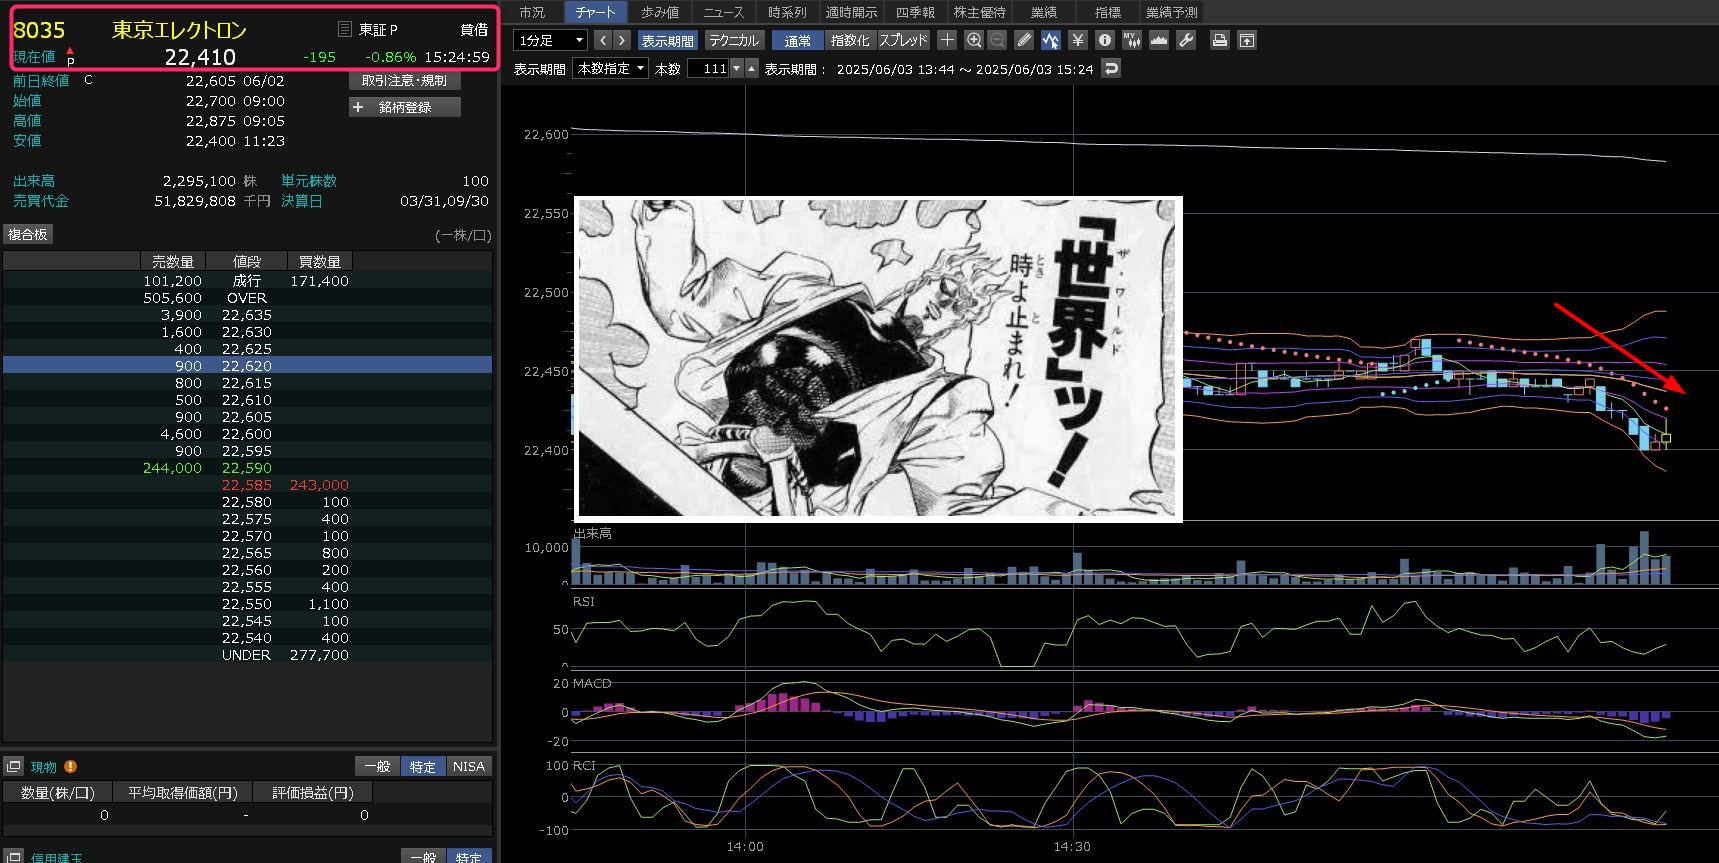
Task: Click the manga panel image on chart
Action: pyautogui.click(x=878, y=359)
